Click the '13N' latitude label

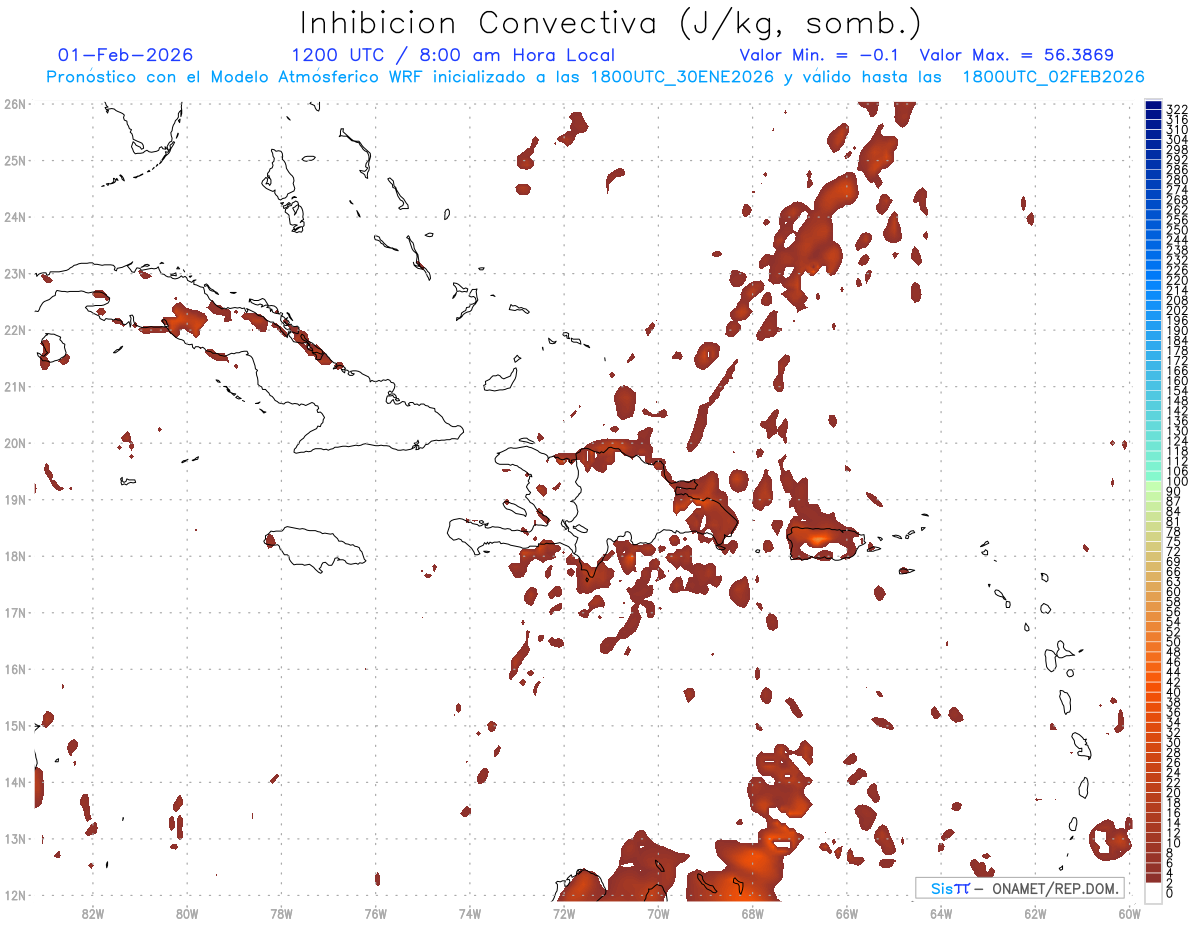14,838
